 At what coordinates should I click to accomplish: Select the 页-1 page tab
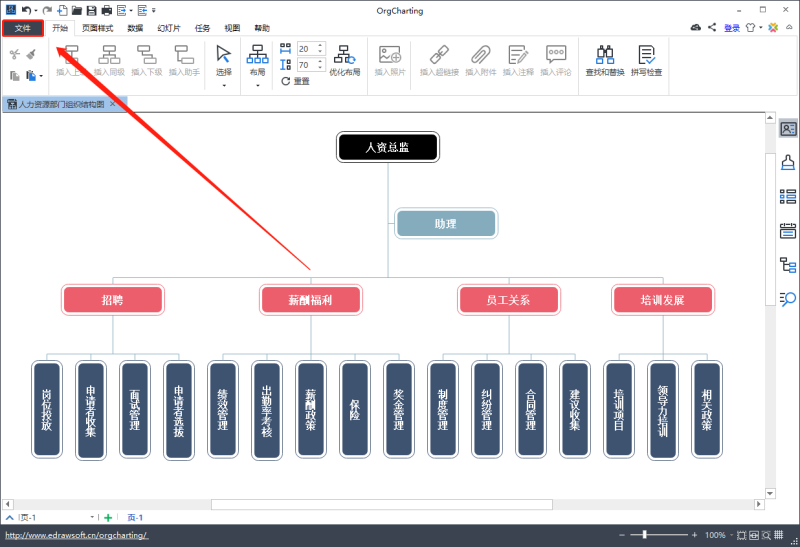135,518
